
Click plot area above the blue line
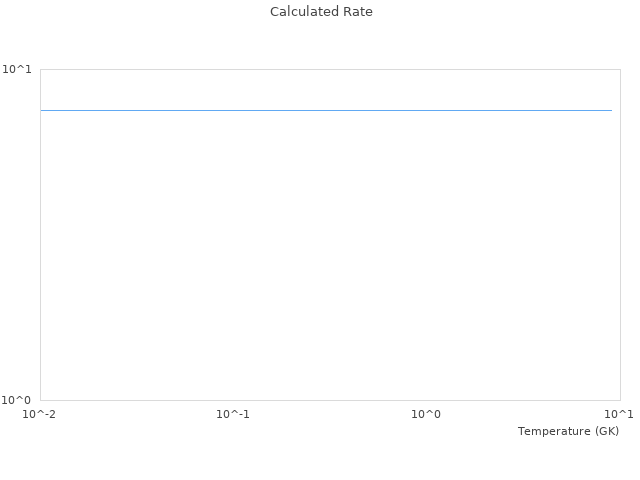pyautogui.click(x=326, y=88)
